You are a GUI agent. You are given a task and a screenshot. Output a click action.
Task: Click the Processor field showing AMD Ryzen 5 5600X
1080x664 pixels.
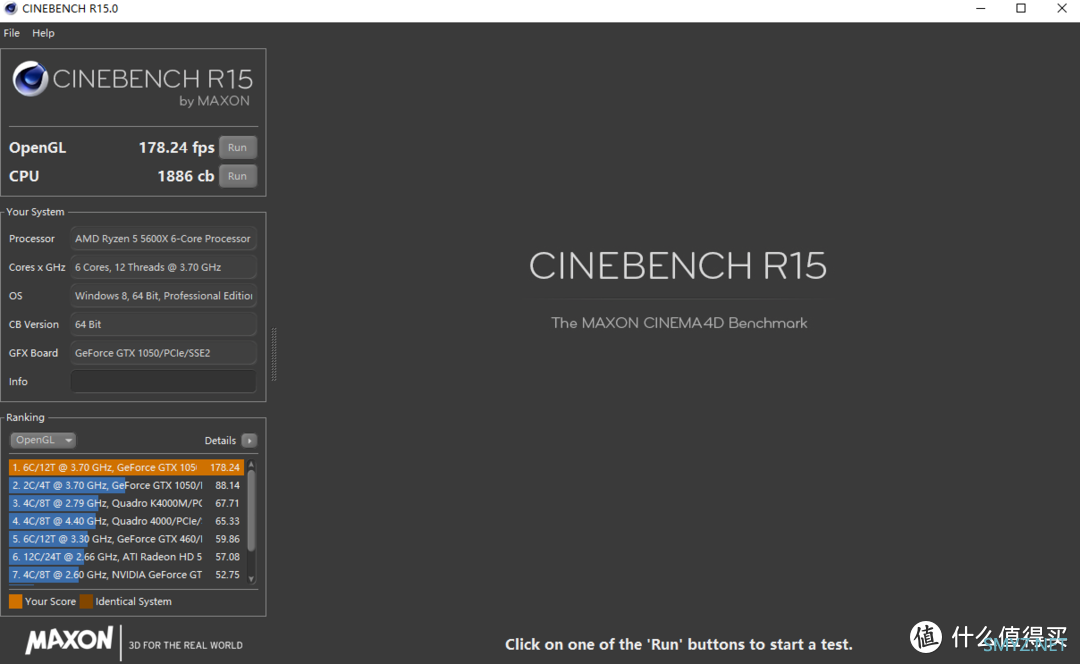pos(163,238)
